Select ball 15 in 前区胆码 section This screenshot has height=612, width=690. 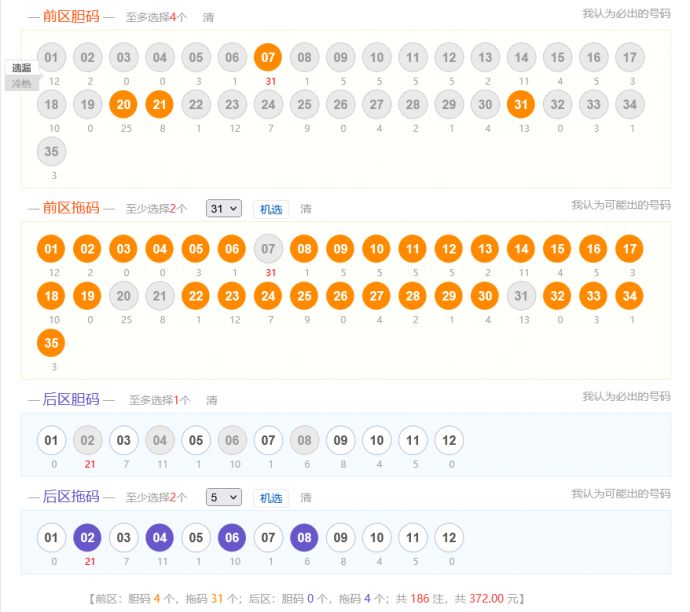click(x=557, y=57)
